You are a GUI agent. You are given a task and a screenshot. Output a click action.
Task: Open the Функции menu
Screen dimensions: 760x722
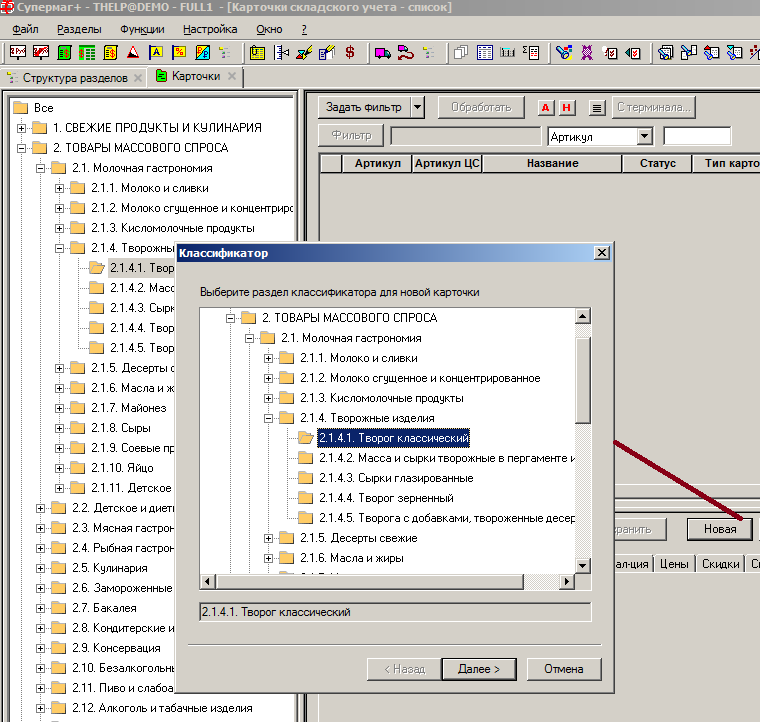pyautogui.click(x=142, y=29)
